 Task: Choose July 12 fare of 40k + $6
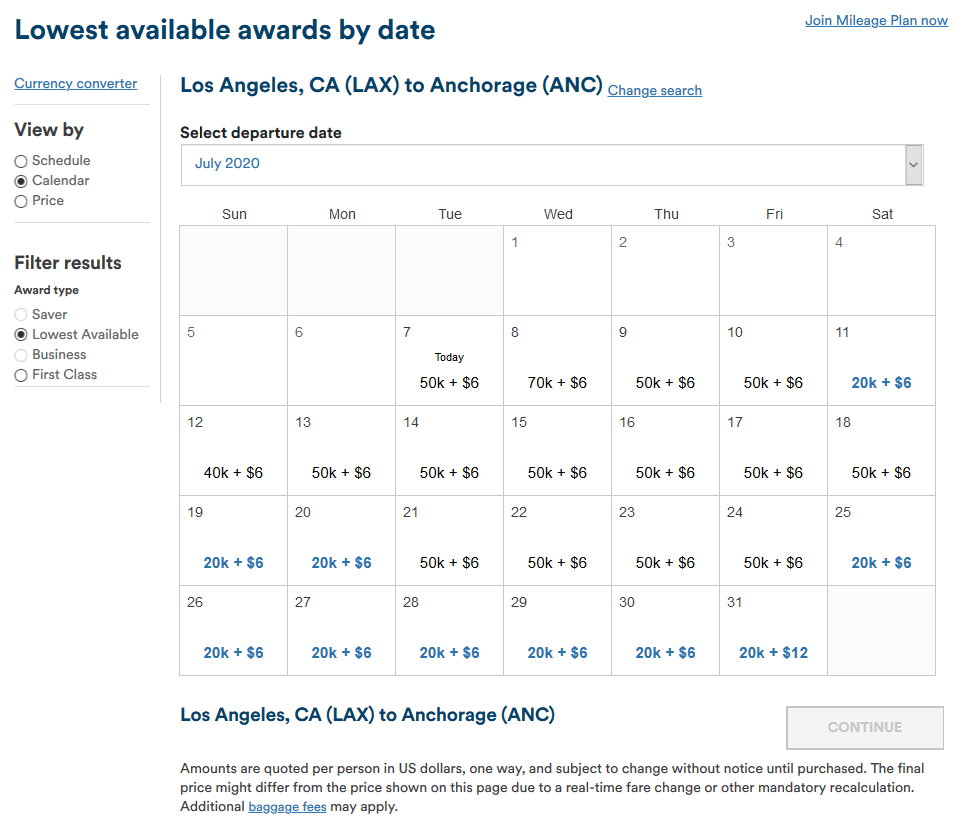pos(233,473)
